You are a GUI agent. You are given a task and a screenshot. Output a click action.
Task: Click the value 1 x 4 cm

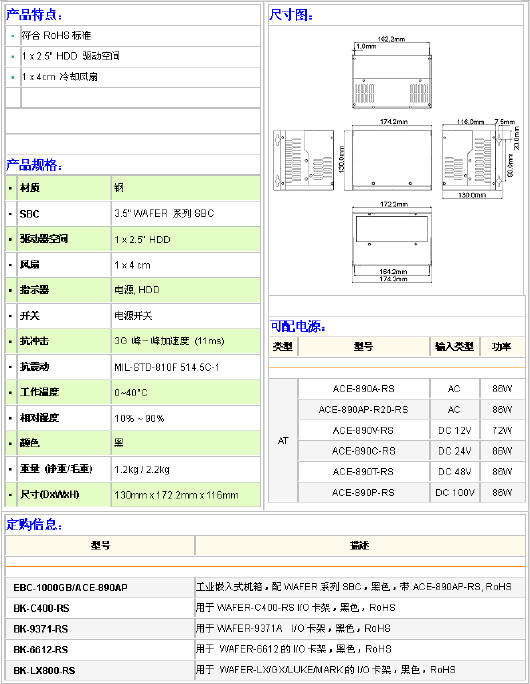coord(132,265)
